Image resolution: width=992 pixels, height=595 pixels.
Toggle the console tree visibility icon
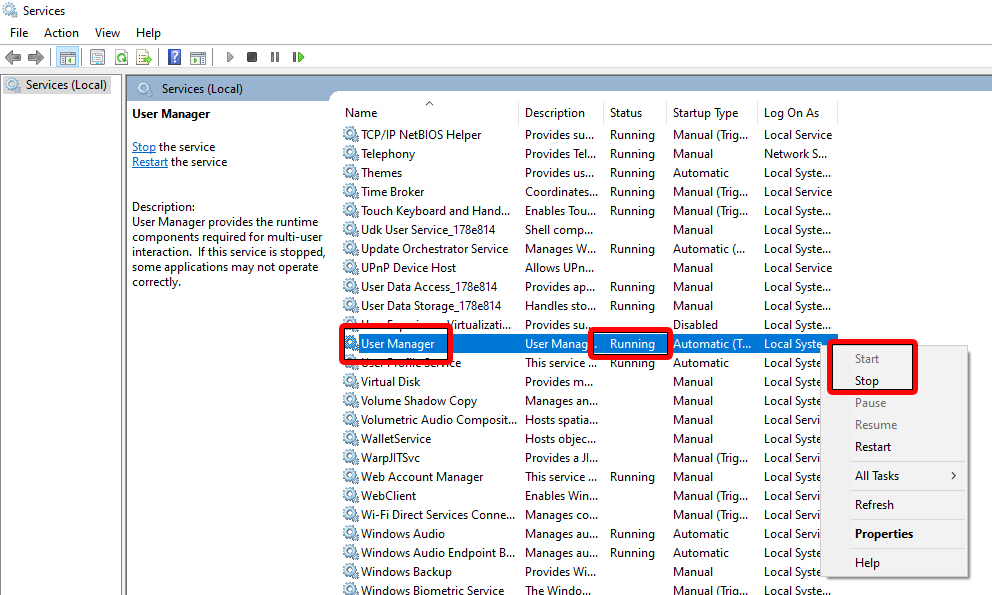point(68,57)
